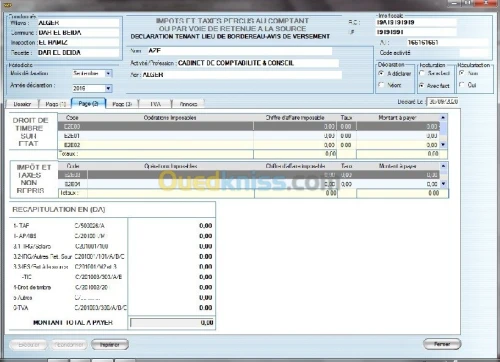Click the I.F number field
Image resolution: width=500 pixels, height=362 pixels.
tap(416, 32)
